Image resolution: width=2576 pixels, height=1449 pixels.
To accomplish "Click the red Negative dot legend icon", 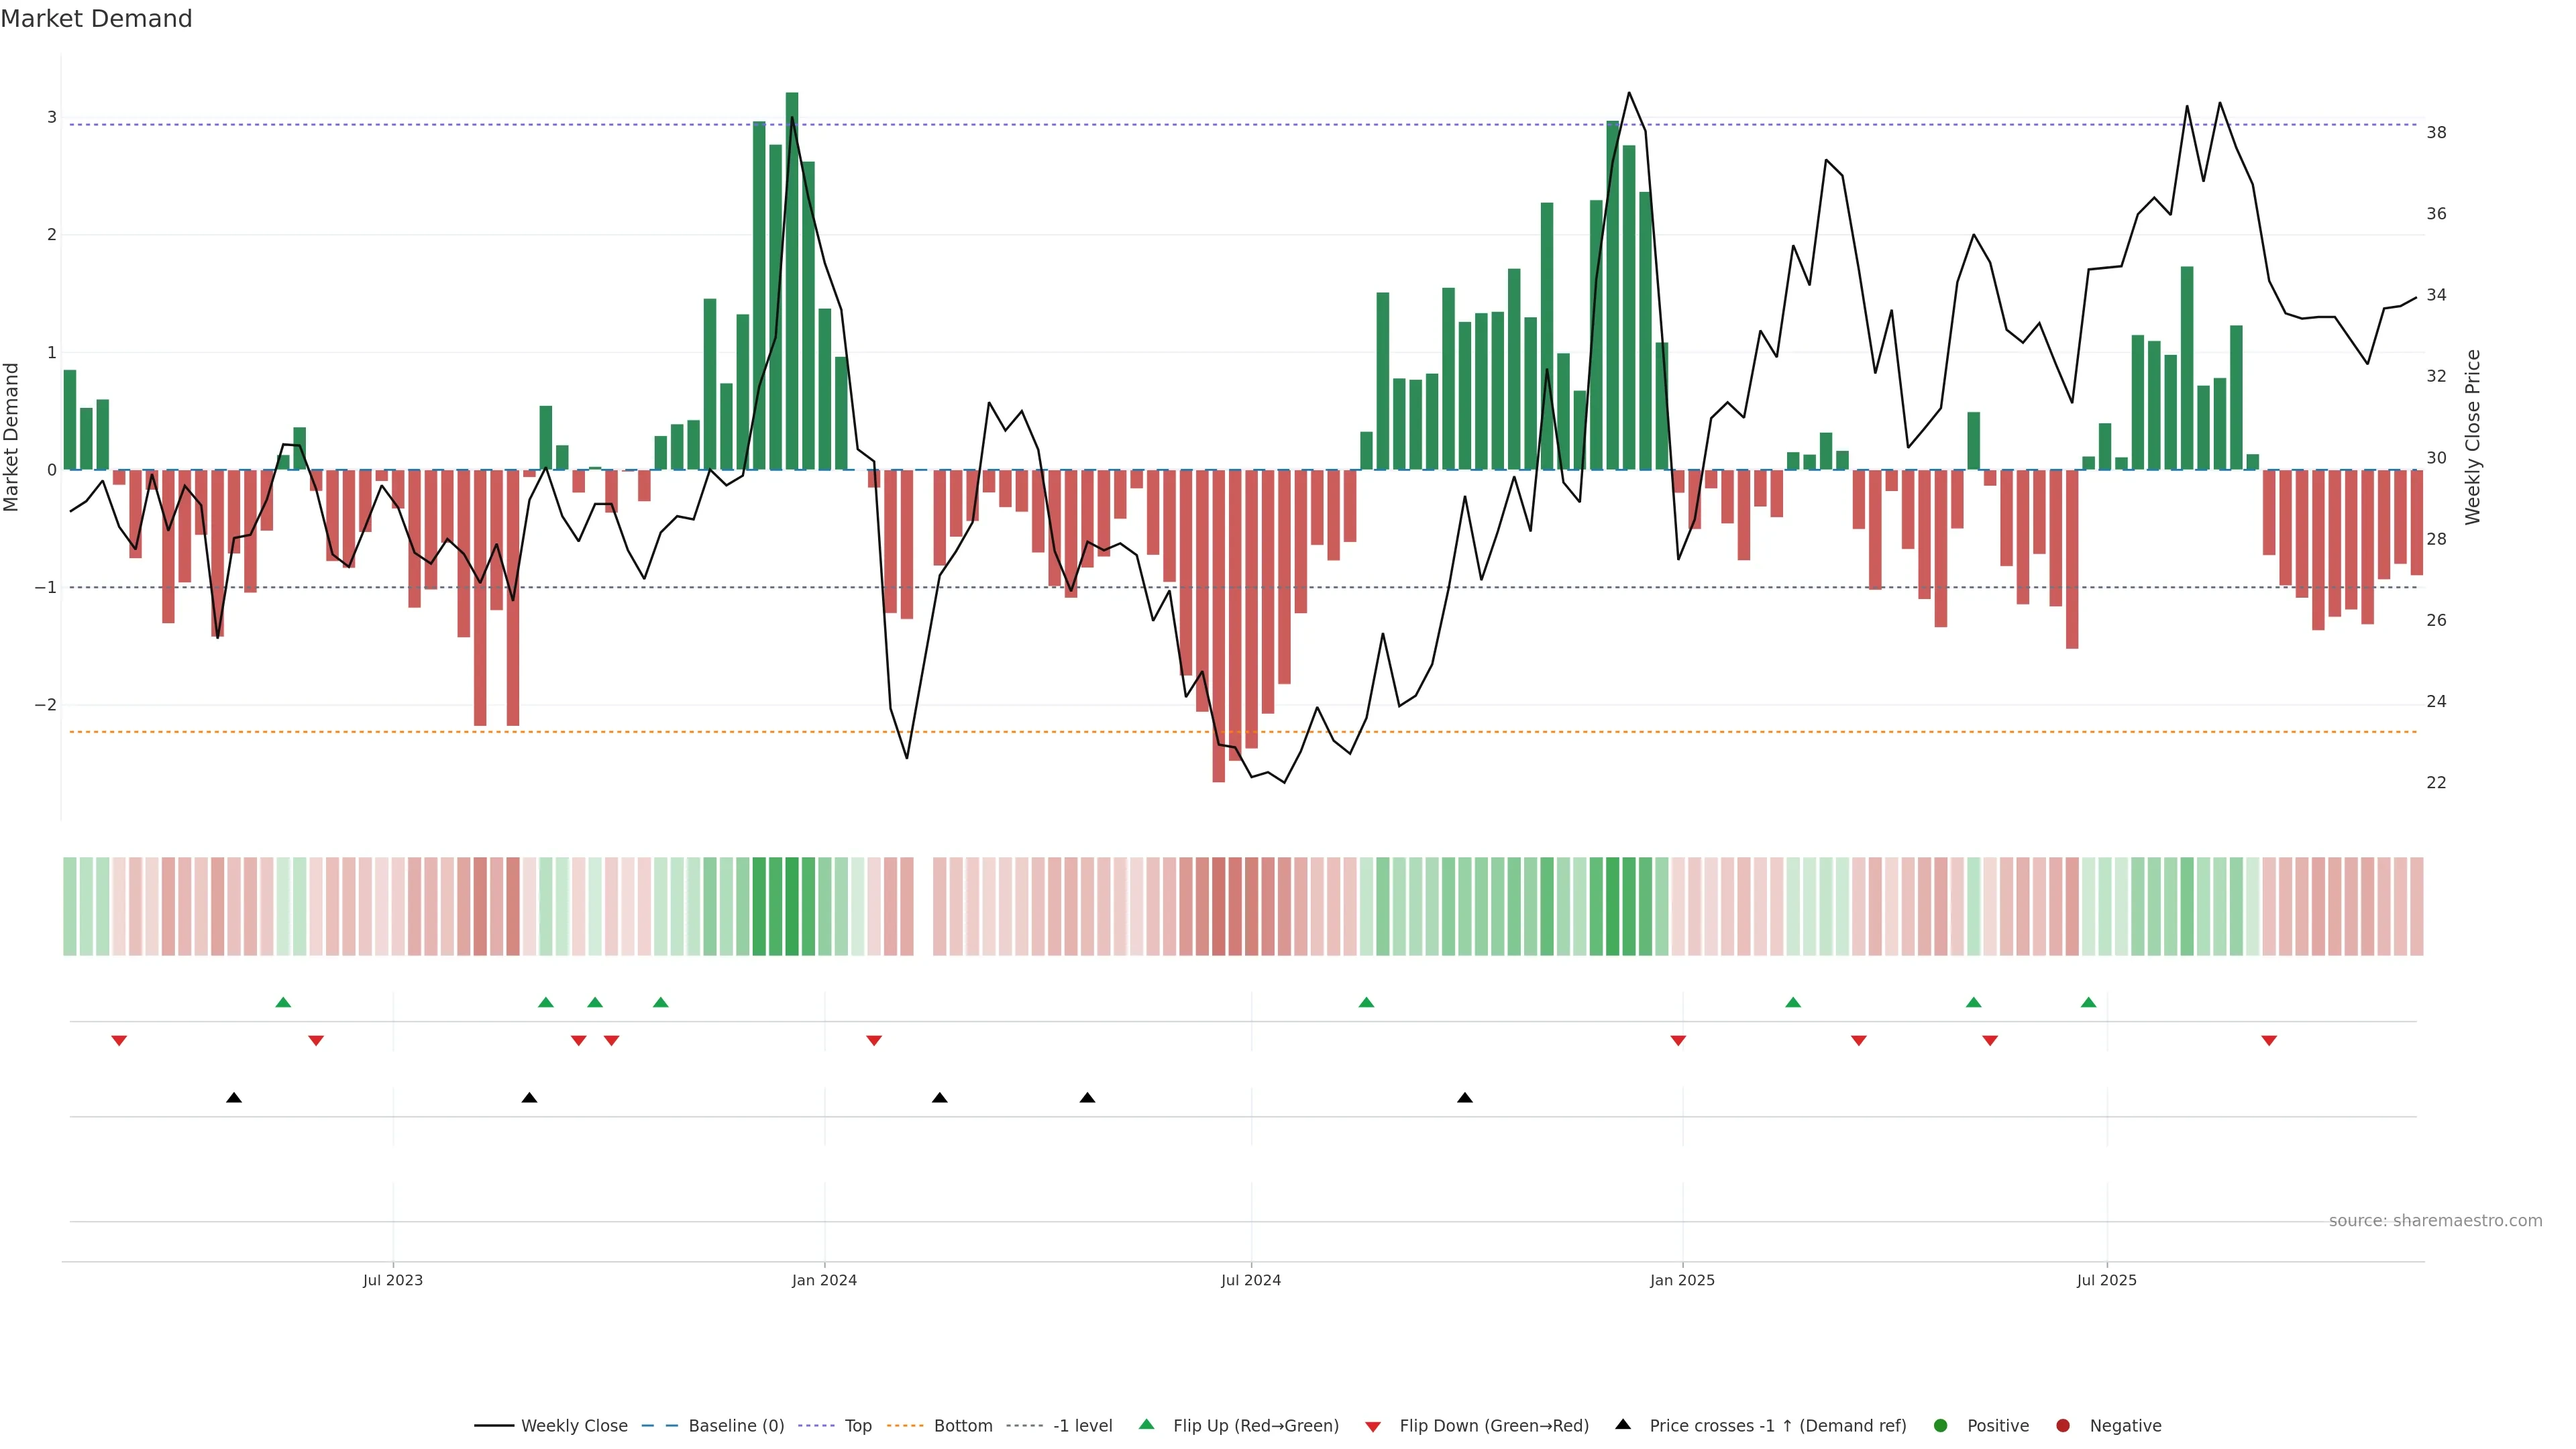I will click(2063, 1426).
